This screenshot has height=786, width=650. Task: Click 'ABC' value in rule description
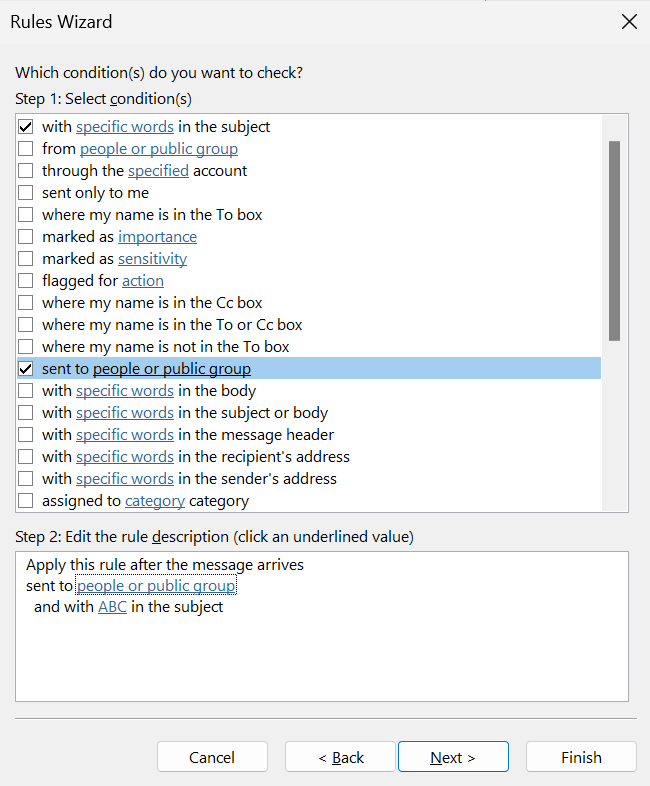(x=112, y=607)
